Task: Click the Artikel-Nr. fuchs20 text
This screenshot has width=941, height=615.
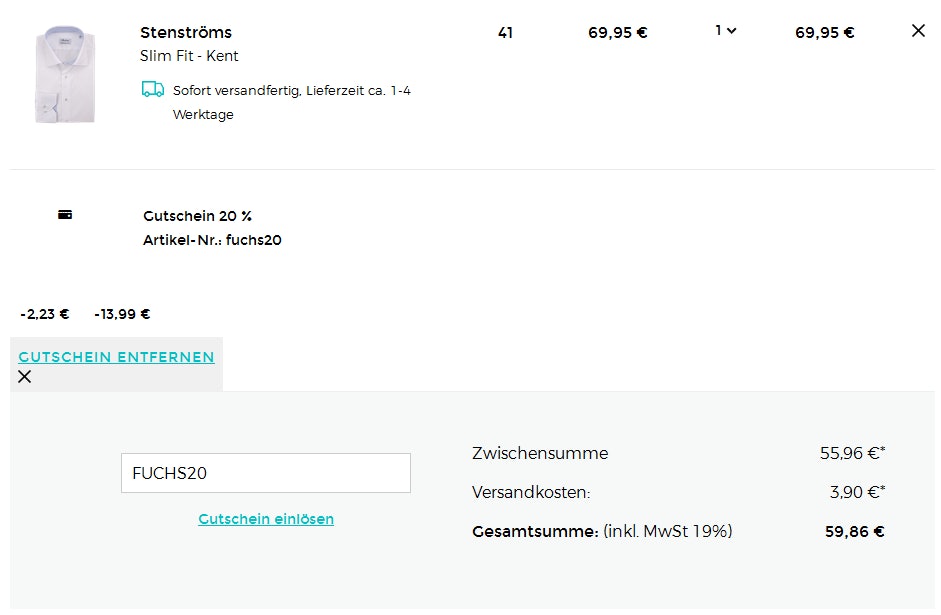Action: [212, 240]
